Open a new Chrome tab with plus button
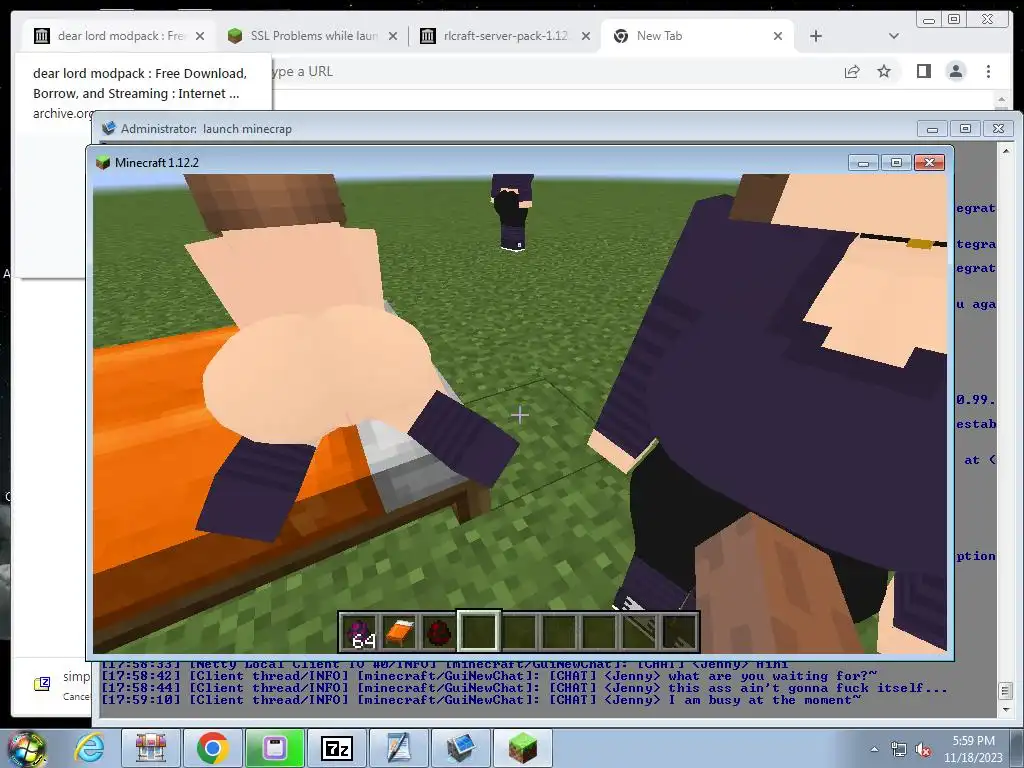 (x=816, y=36)
